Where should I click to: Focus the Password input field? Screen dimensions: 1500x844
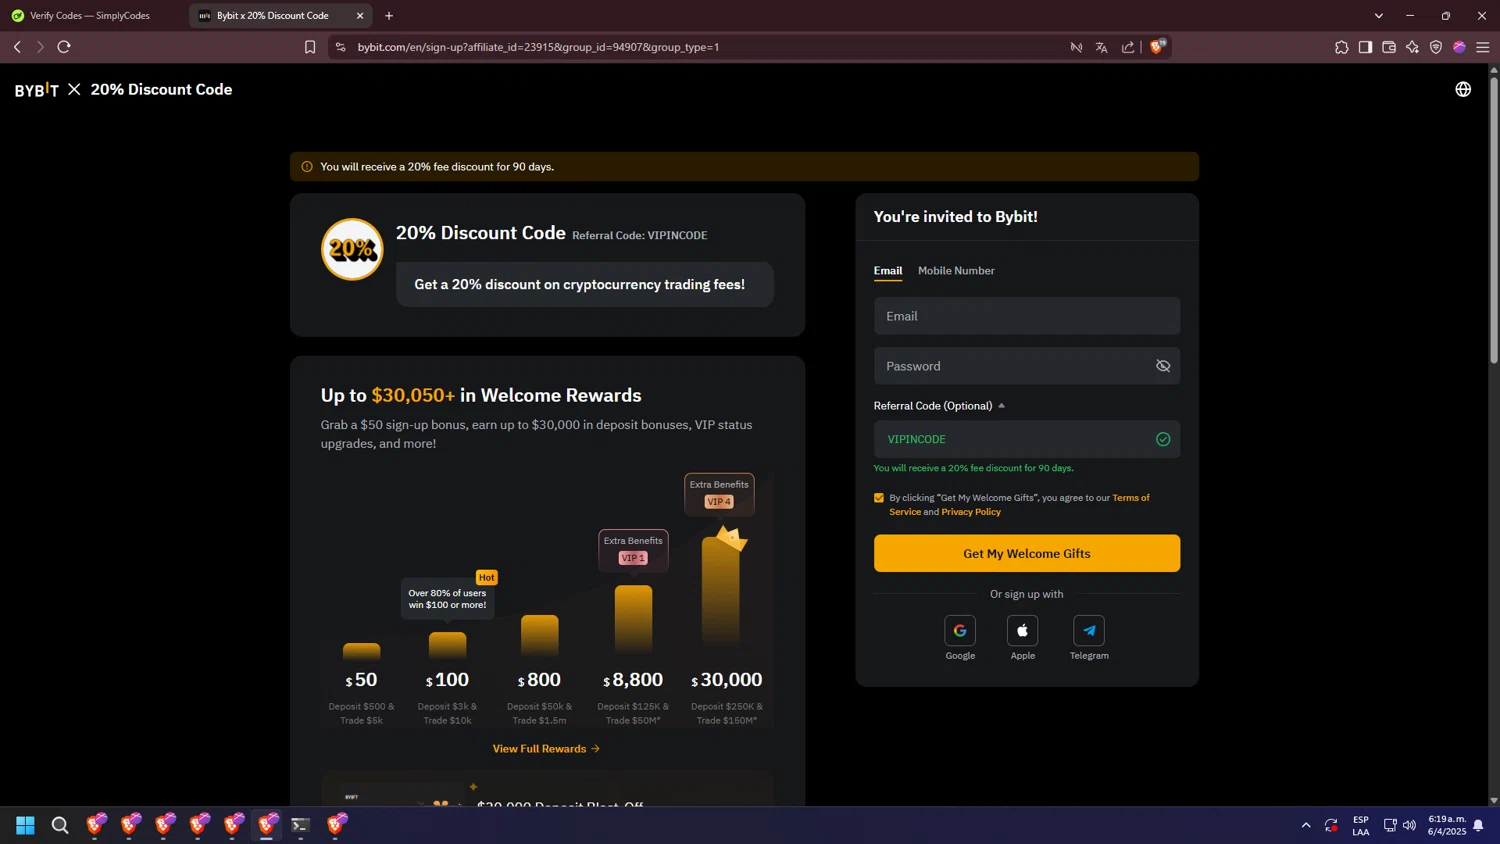coord(1027,366)
